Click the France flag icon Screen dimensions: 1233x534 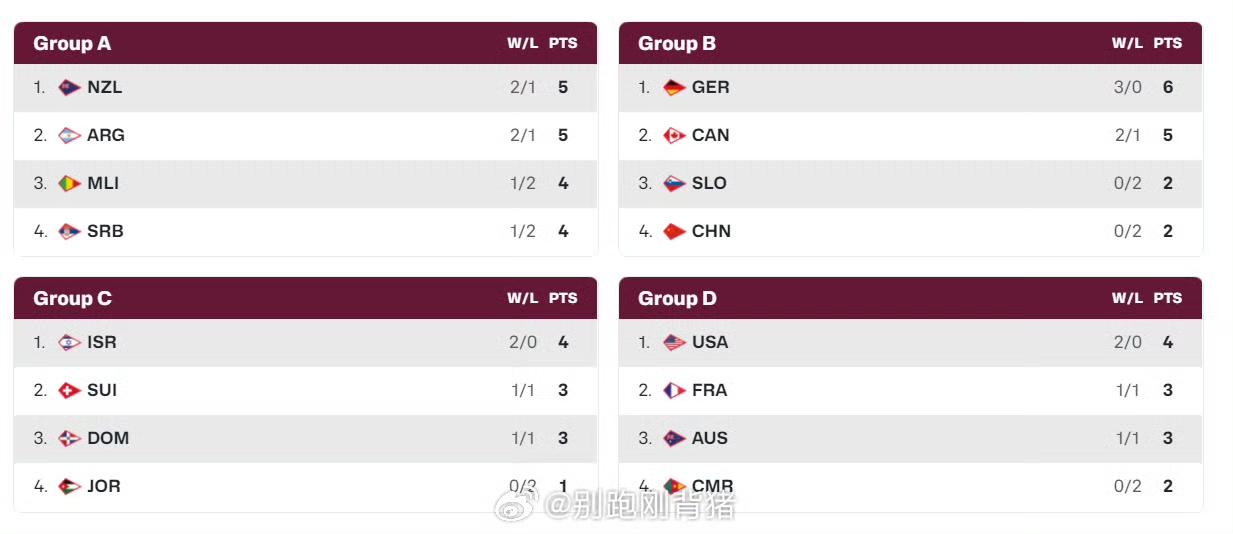click(x=674, y=390)
